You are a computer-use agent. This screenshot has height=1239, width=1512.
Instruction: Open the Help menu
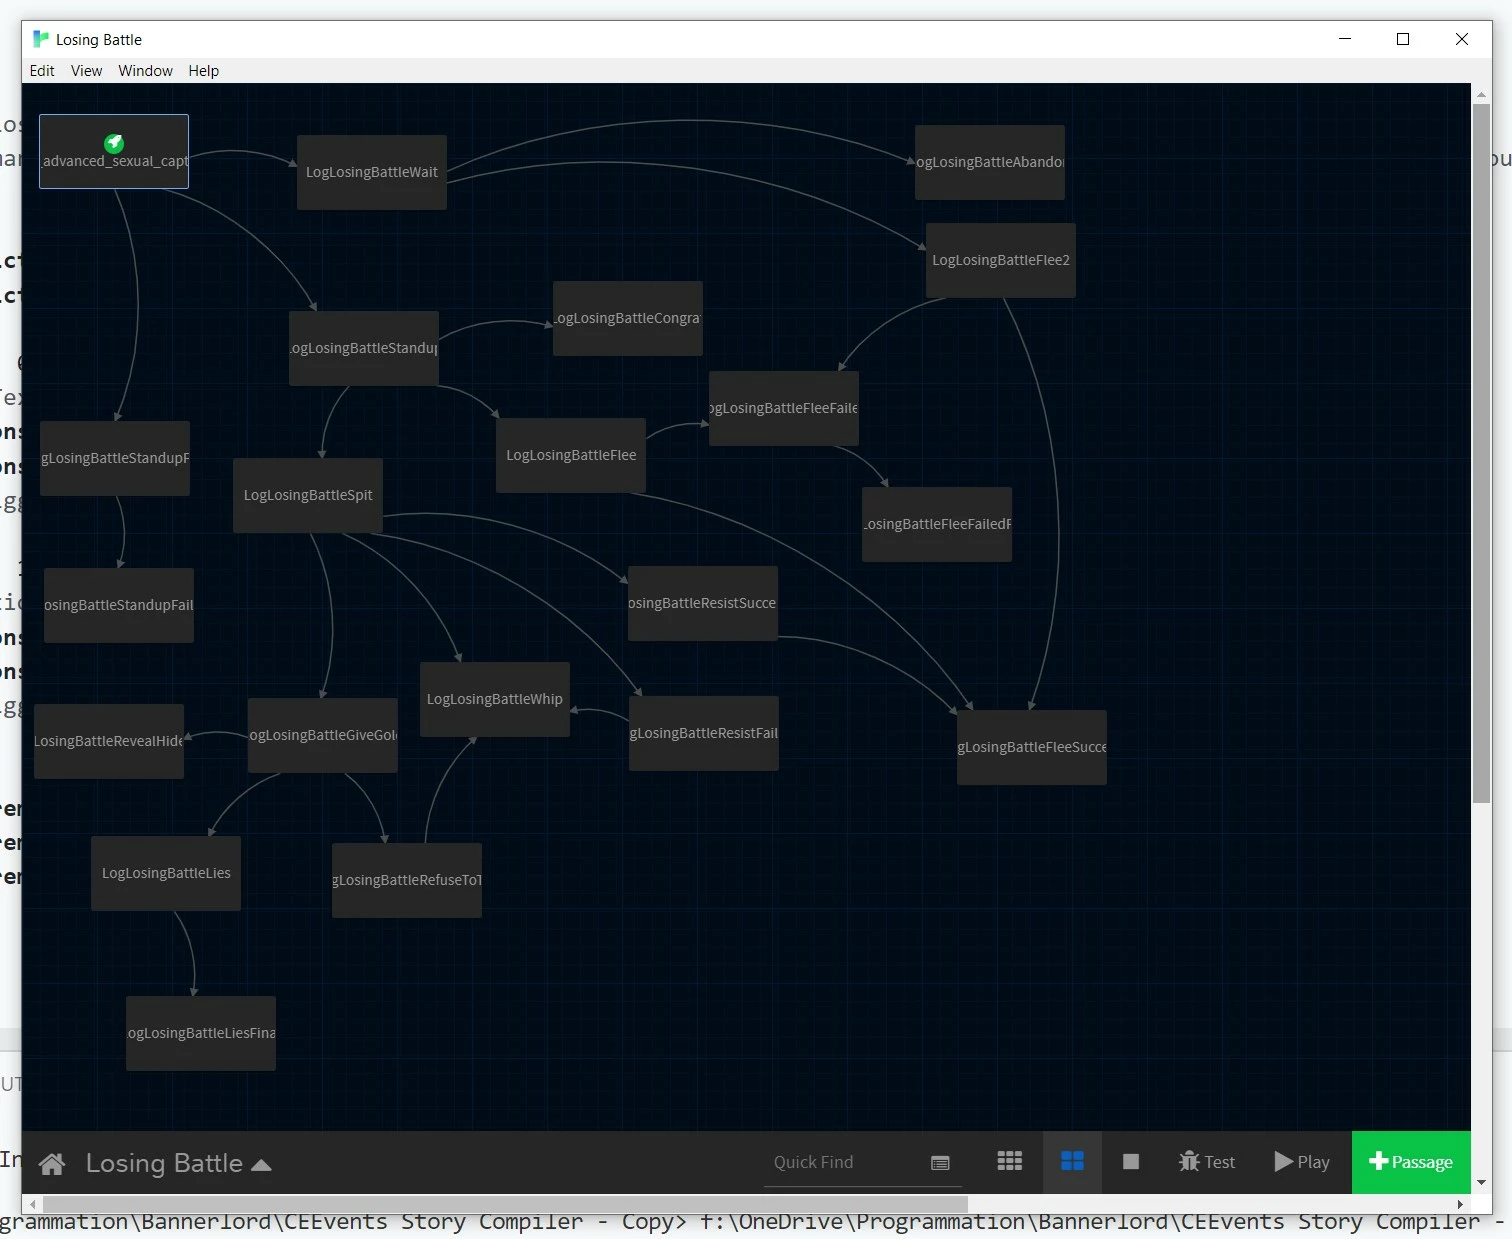coord(203,71)
